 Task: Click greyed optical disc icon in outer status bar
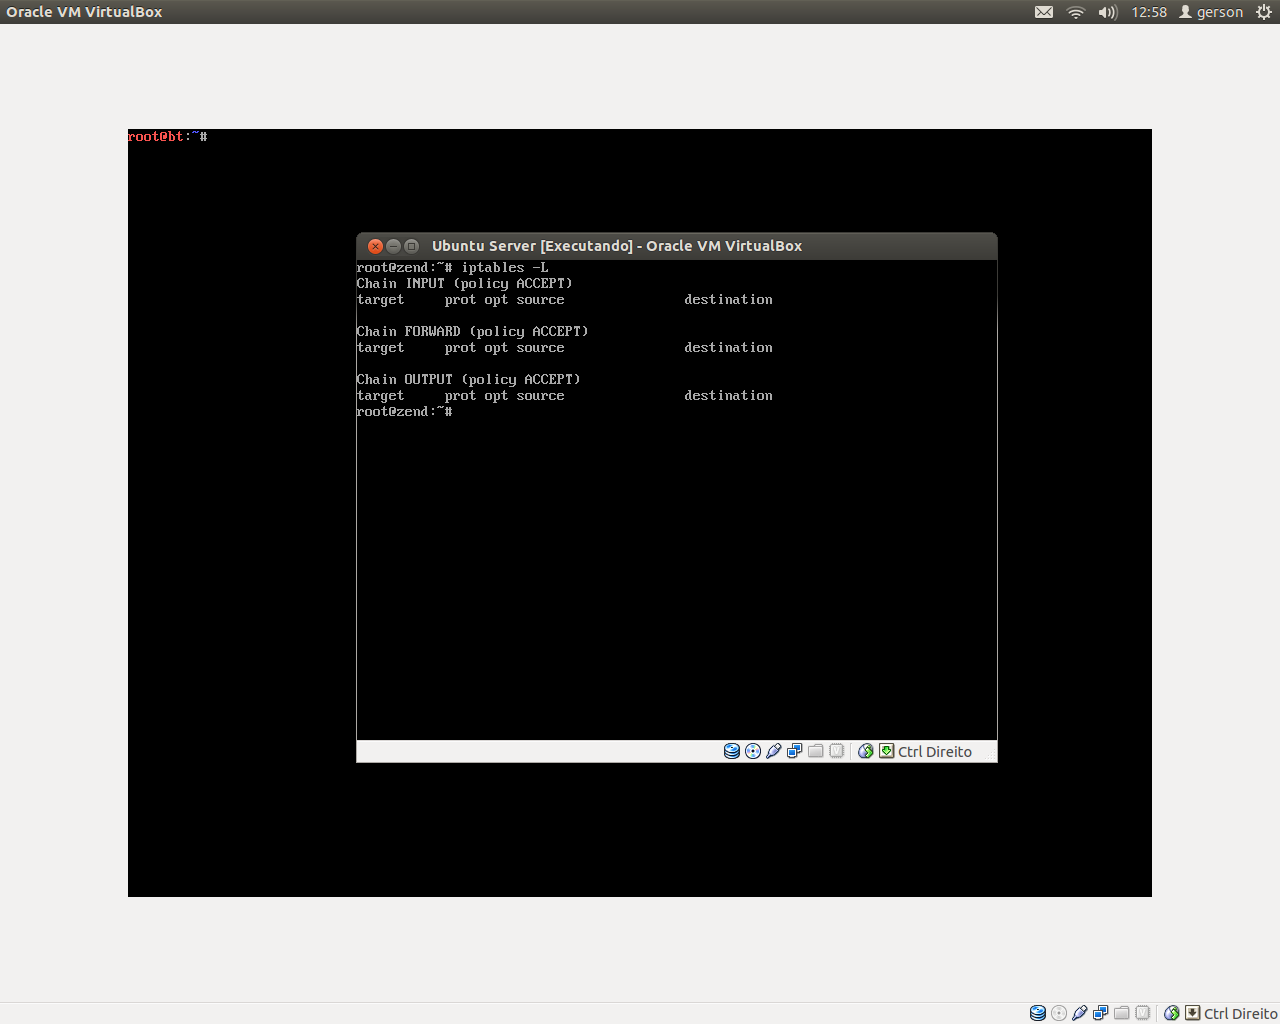click(1059, 1013)
